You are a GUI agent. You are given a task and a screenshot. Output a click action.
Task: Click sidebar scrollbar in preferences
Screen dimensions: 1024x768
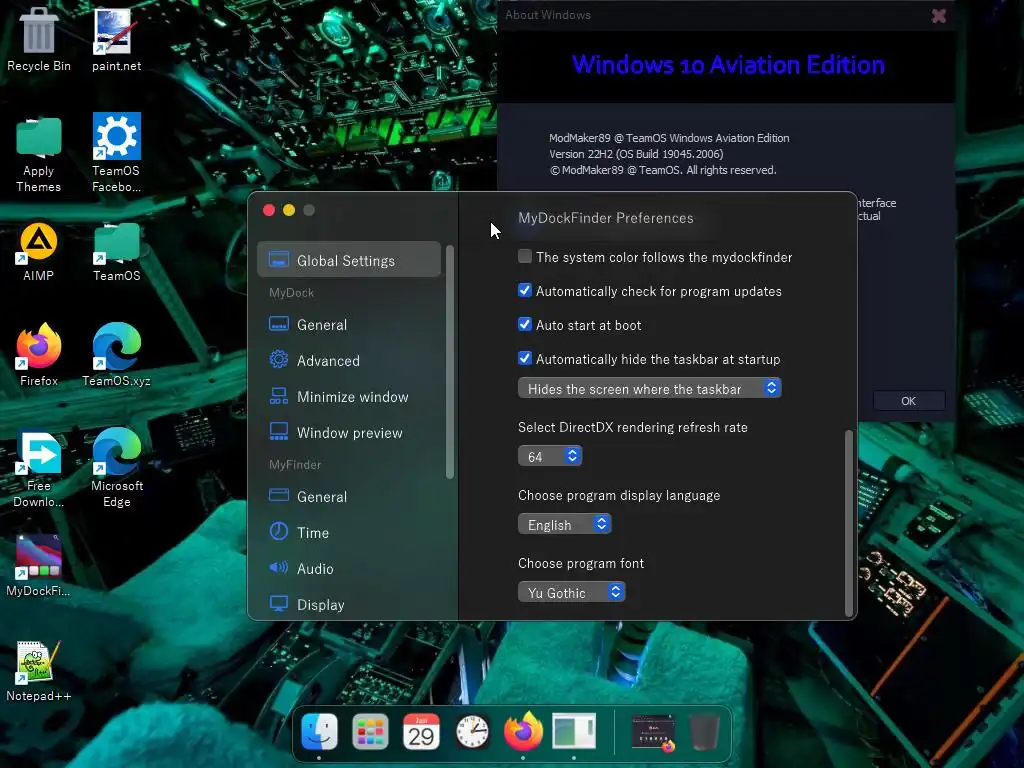[x=449, y=362]
